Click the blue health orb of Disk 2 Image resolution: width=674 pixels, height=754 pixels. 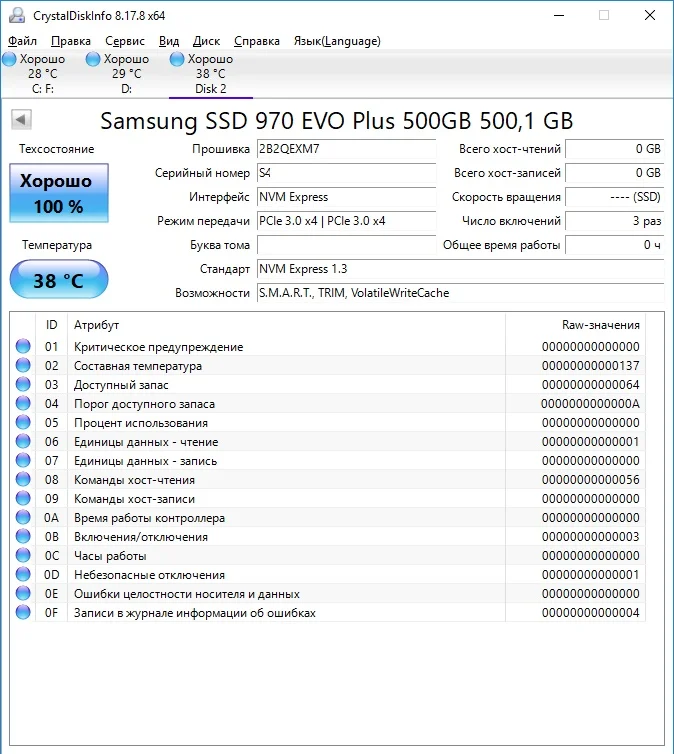[x=177, y=59]
